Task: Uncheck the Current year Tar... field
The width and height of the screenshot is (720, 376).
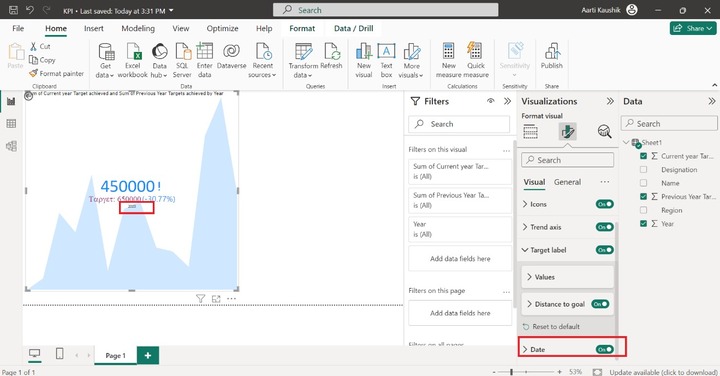Action: pyautogui.click(x=643, y=156)
